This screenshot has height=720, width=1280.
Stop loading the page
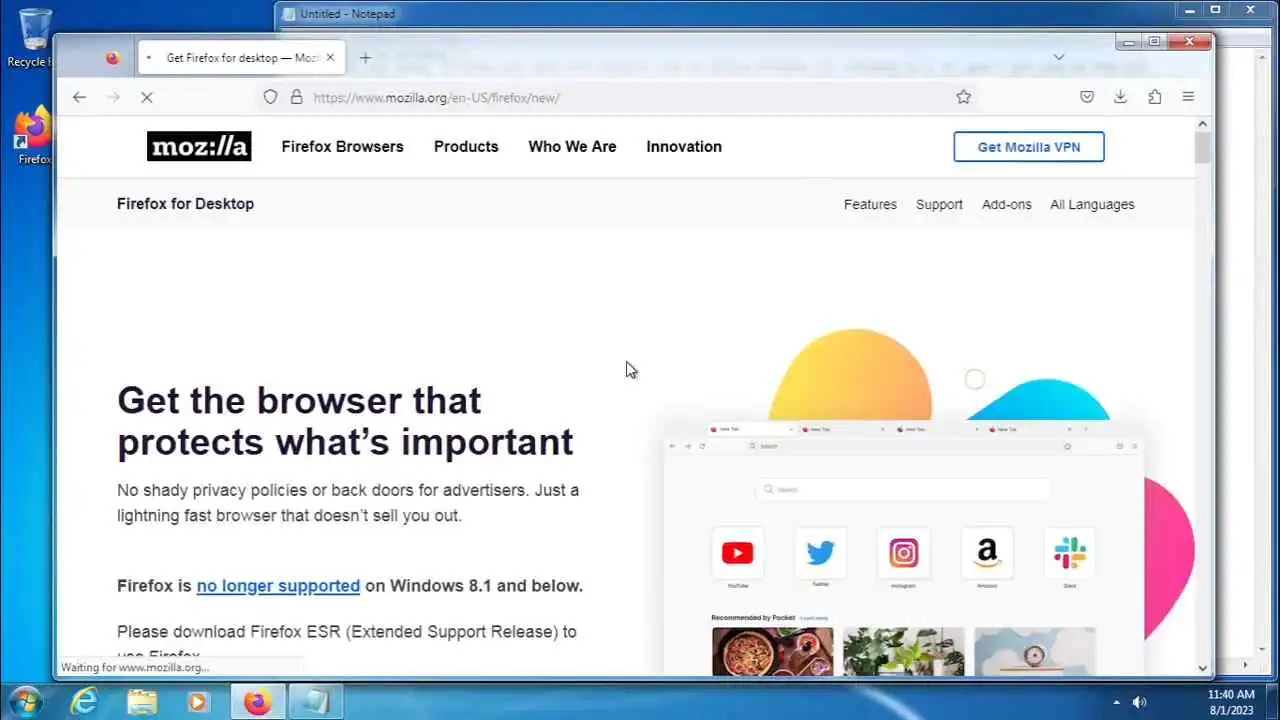(x=146, y=97)
